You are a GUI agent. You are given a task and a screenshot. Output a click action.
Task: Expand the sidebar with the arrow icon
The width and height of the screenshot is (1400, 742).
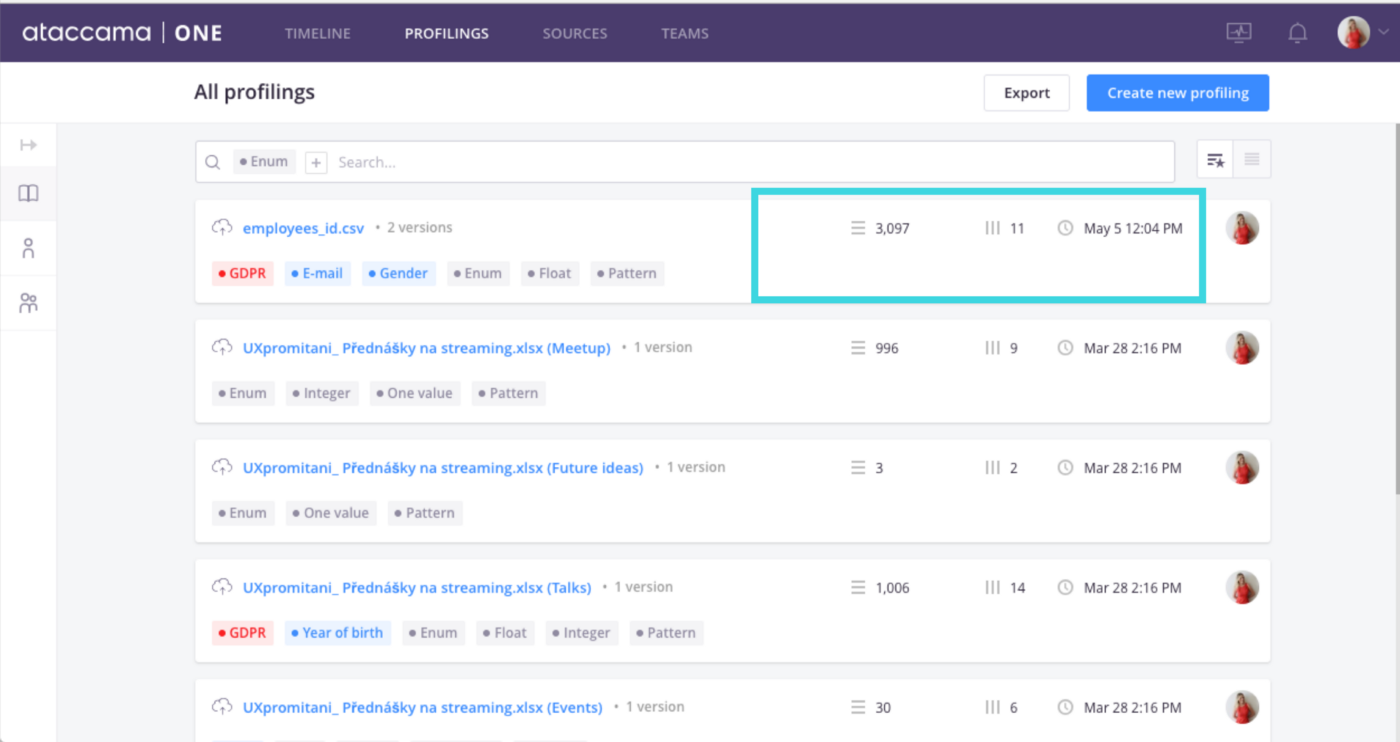28,146
